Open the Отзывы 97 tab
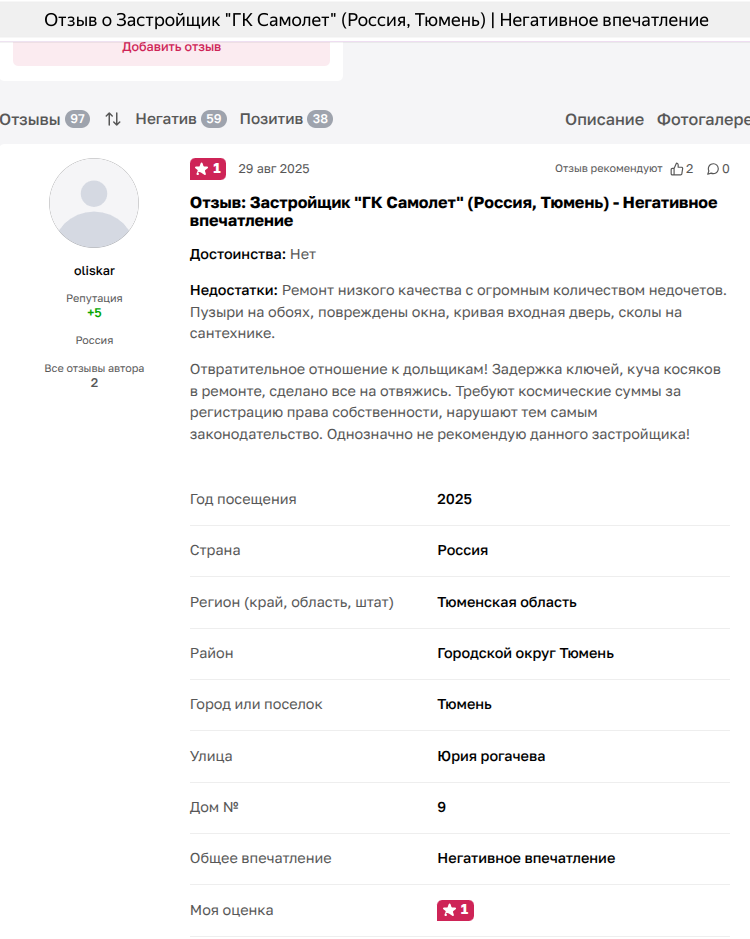Screen dimensions: 750x939 [44, 119]
